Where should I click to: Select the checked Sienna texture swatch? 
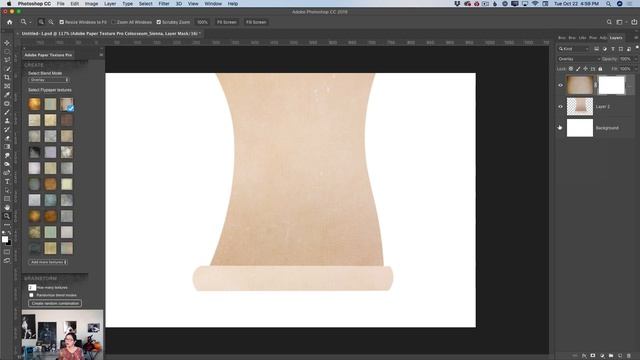tap(67, 104)
